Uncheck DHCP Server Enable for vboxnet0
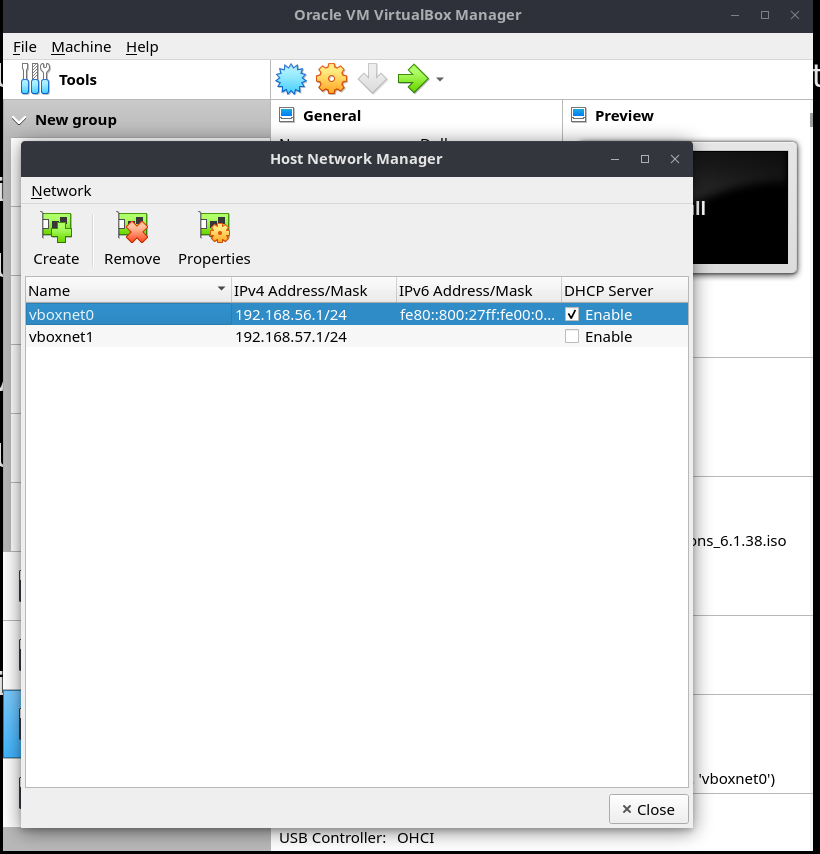 [x=572, y=314]
